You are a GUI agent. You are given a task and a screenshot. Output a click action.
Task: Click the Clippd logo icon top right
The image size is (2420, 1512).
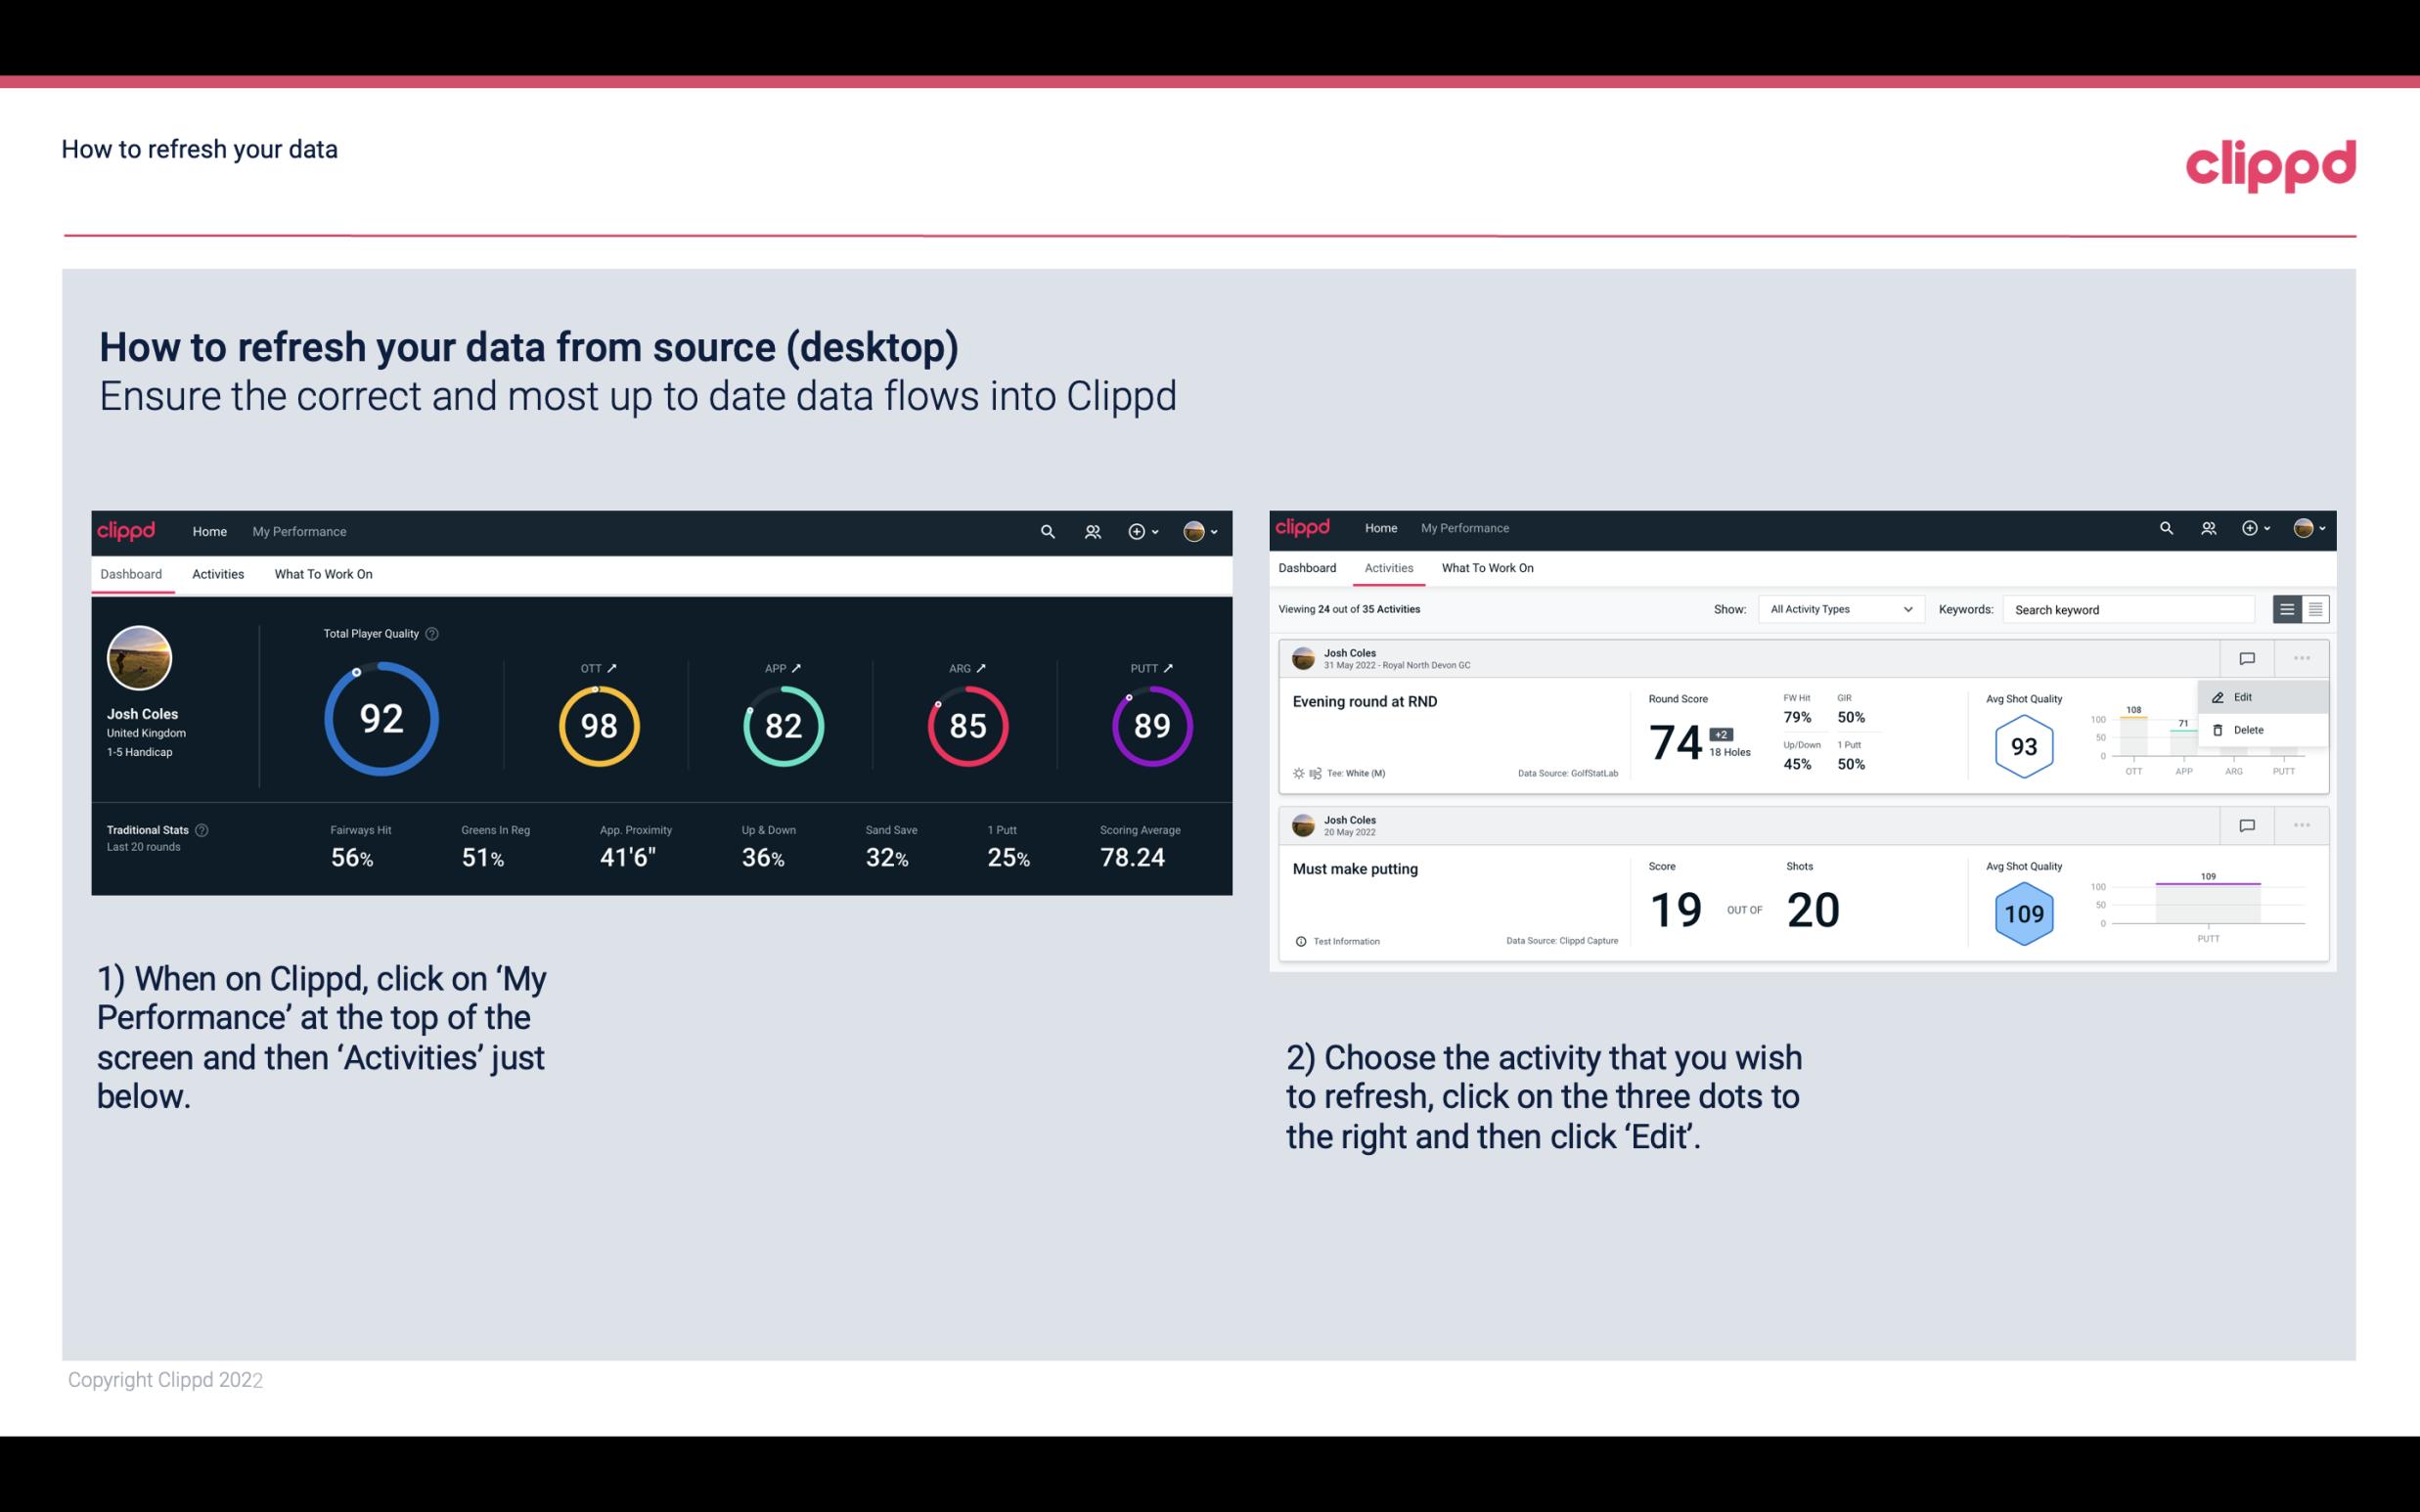(x=2272, y=163)
